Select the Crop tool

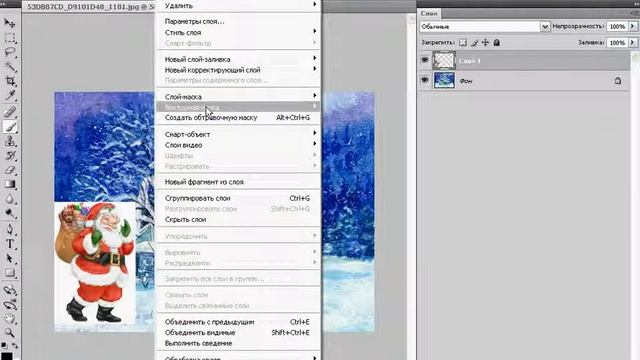(x=9, y=81)
